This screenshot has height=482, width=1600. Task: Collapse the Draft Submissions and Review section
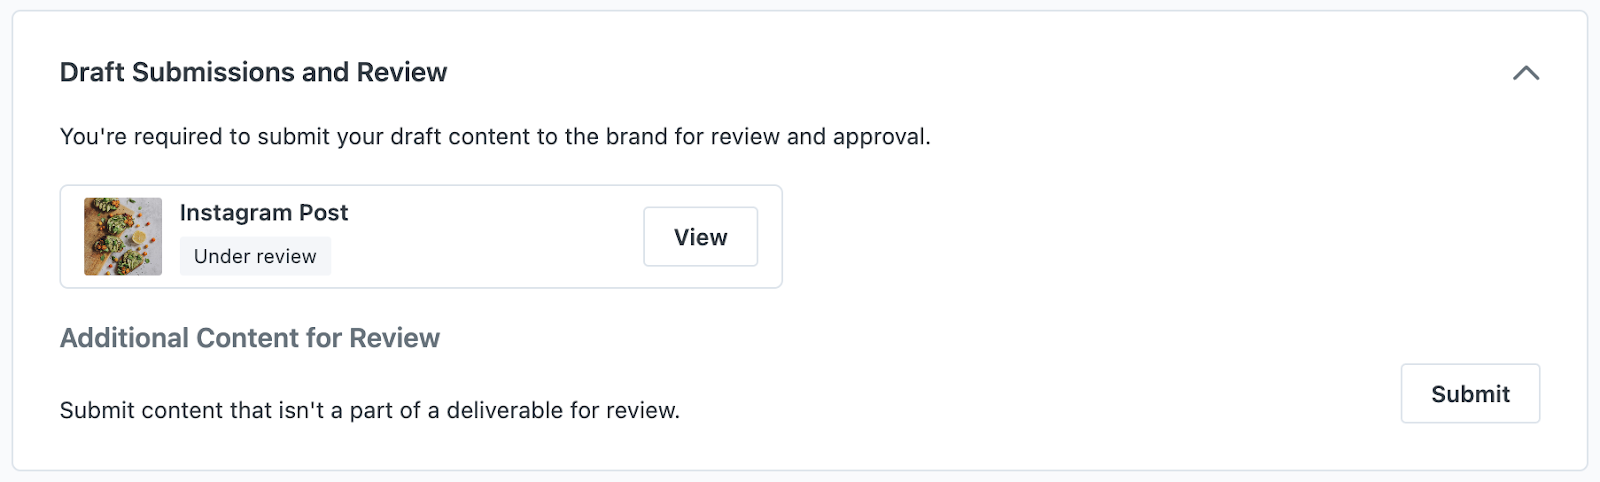click(x=1525, y=73)
